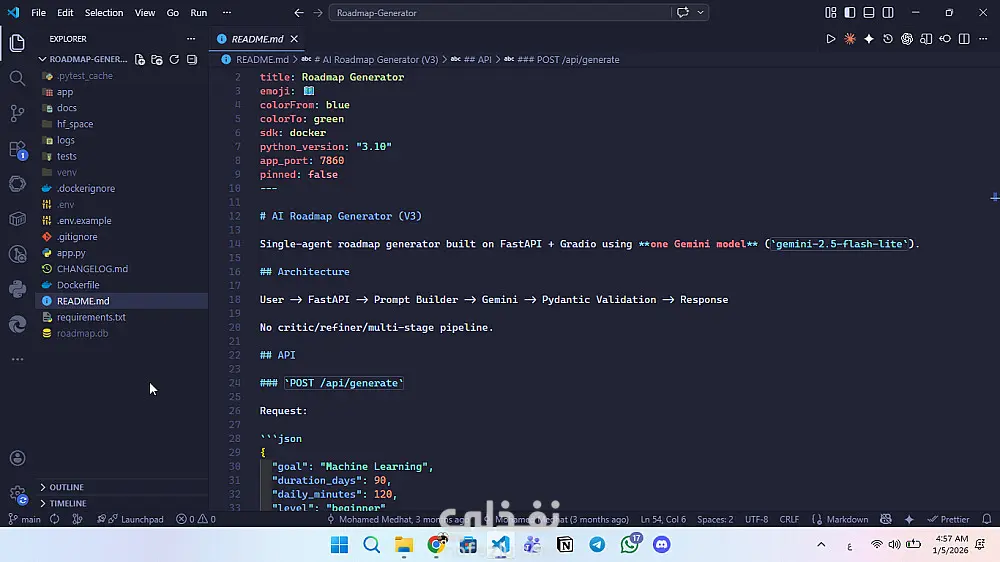Click the Run play icon in editor toolbar
The width and height of the screenshot is (1000, 562).
[830, 39]
